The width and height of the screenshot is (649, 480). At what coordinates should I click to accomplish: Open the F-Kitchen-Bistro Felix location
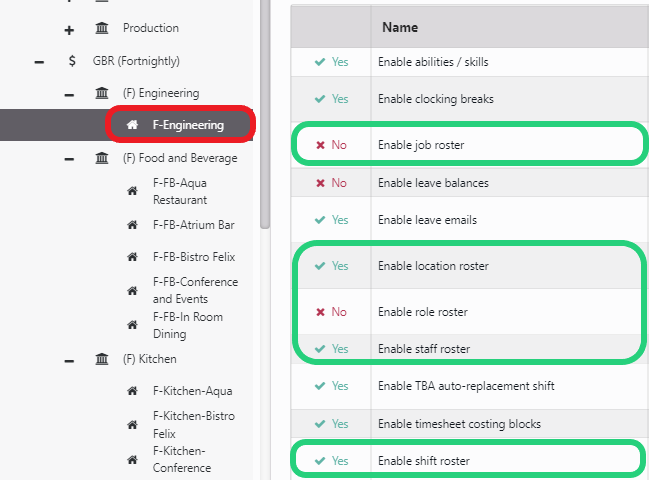point(194,425)
